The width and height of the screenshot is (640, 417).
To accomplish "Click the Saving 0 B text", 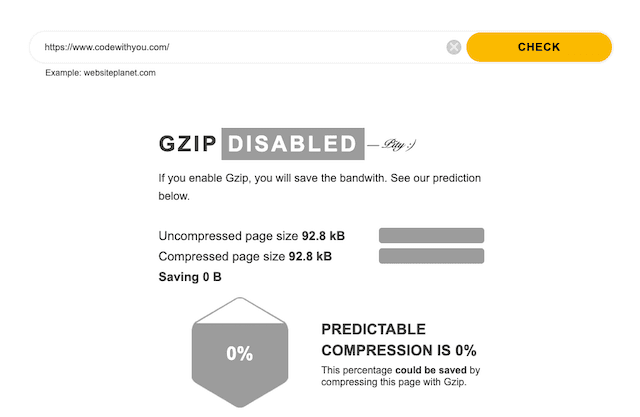I will click(x=190, y=277).
